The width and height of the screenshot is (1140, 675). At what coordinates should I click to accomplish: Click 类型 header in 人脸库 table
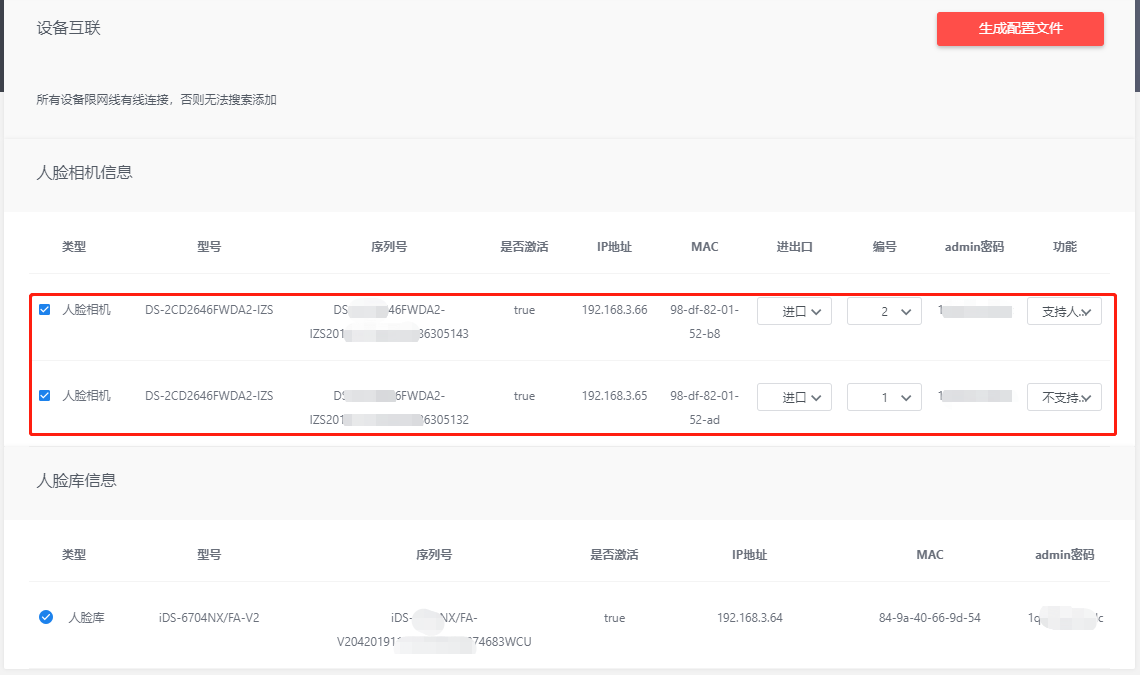(x=73, y=554)
